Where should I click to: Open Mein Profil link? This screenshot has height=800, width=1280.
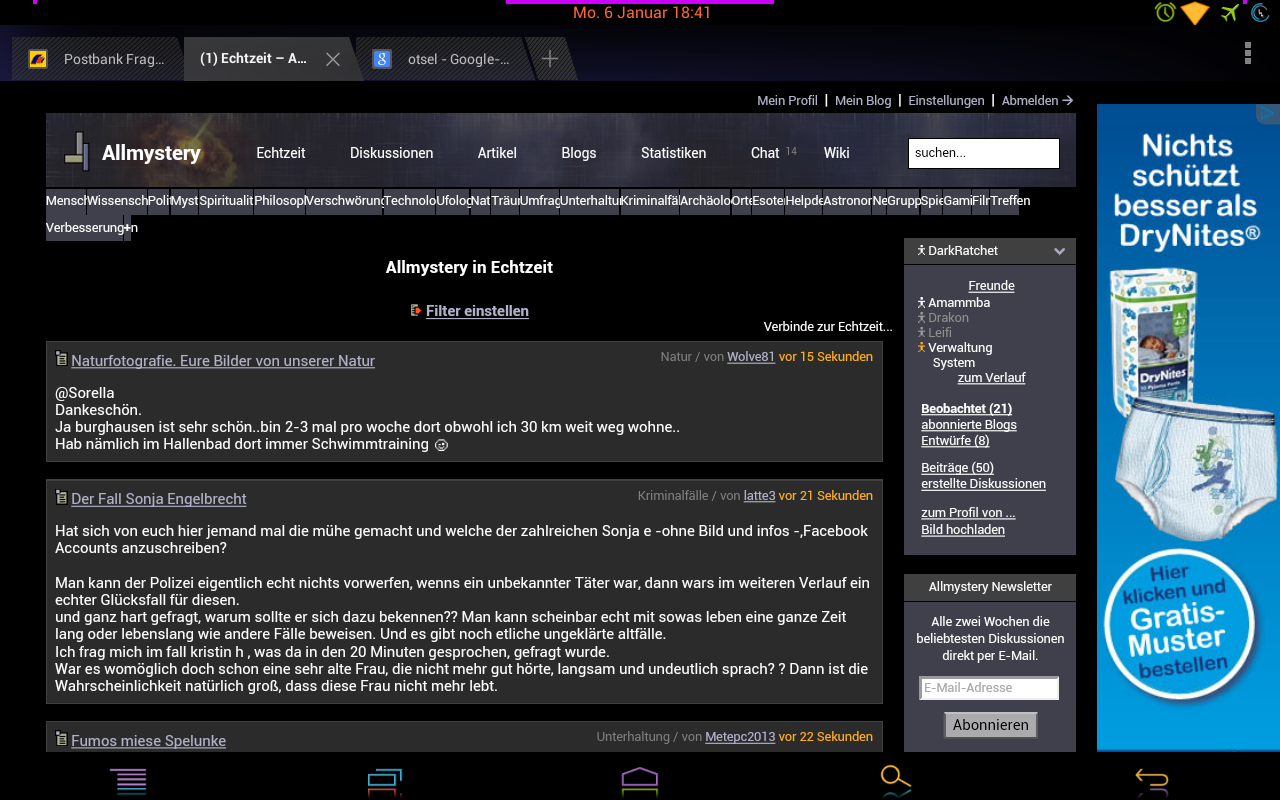click(x=787, y=100)
